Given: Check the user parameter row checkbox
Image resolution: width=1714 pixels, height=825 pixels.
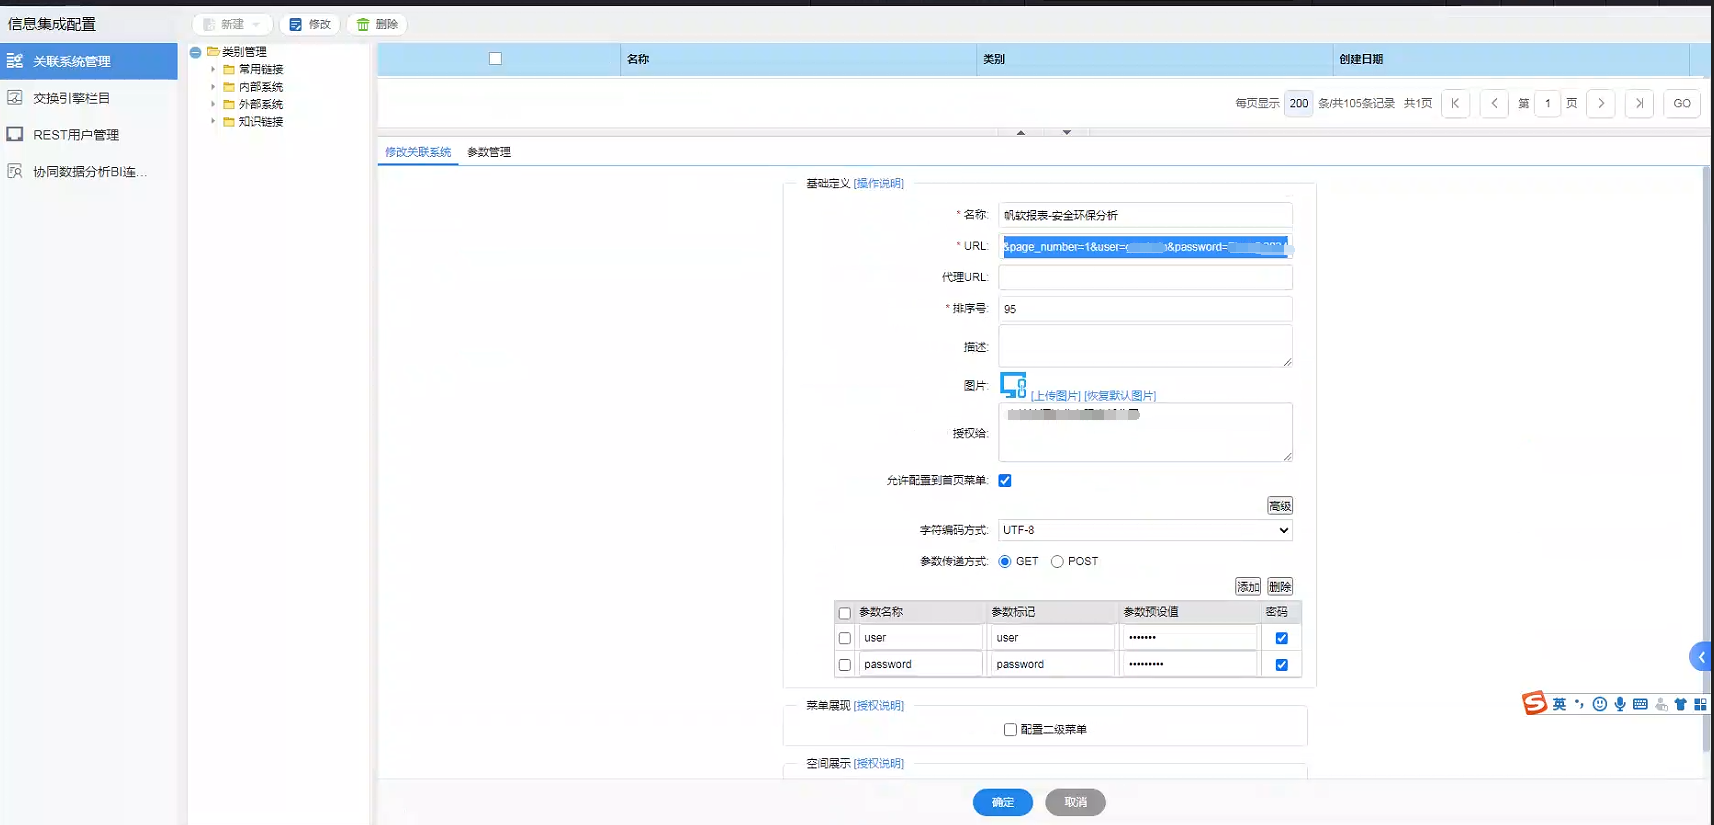Looking at the screenshot, I should [x=845, y=638].
